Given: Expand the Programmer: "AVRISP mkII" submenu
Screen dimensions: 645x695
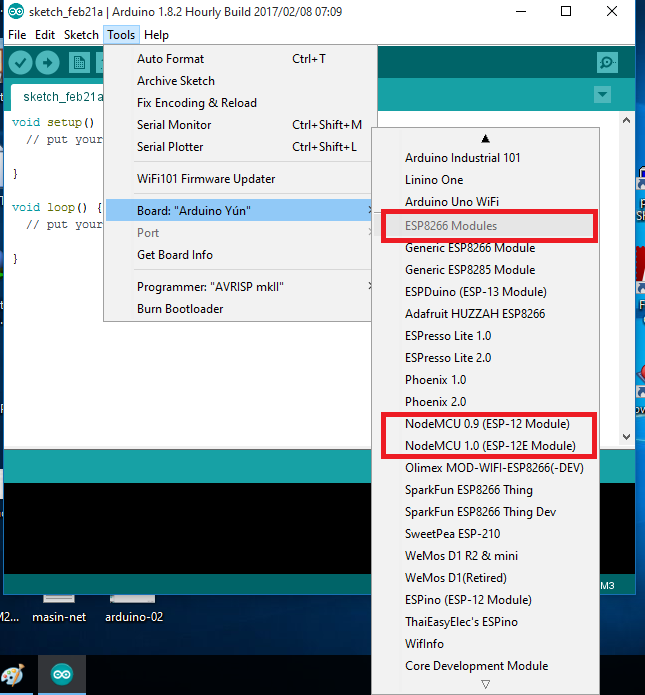Looking at the screenshot, I should pos(238,287).
